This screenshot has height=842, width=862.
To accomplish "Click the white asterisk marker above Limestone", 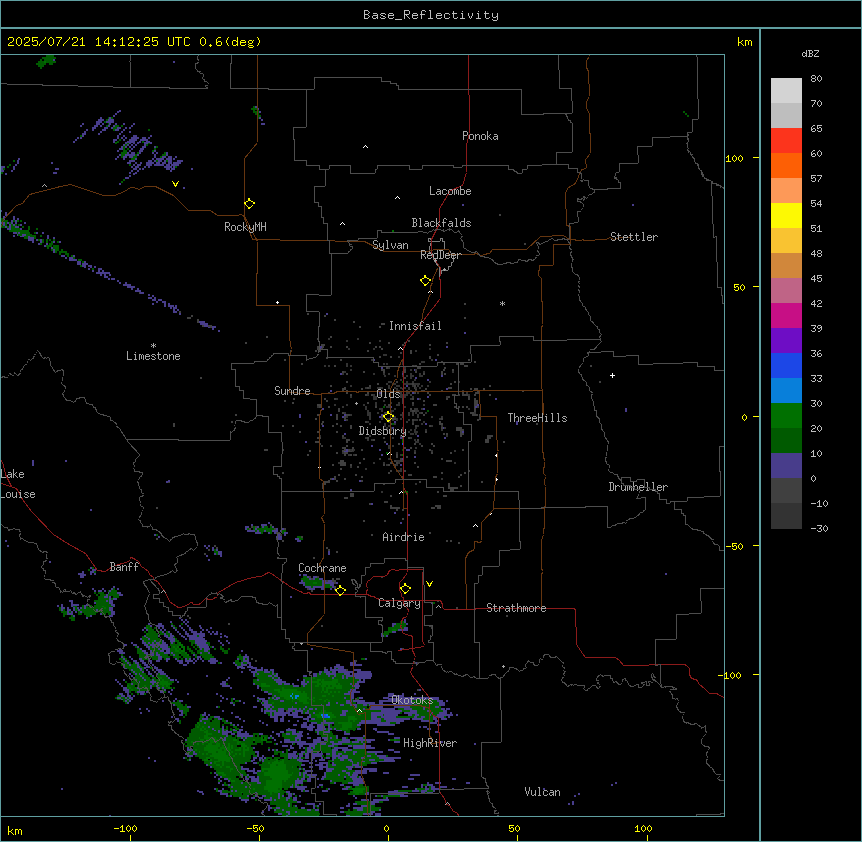I will click(153, 346).
